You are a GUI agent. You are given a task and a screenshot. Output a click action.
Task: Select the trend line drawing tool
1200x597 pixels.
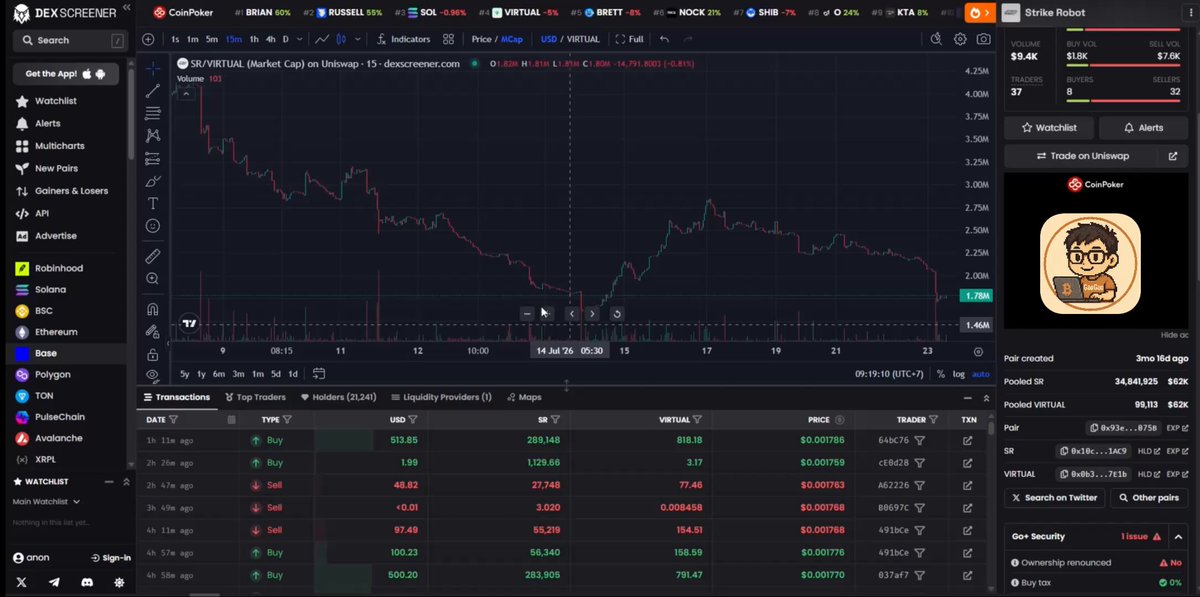tap(153, 91)
